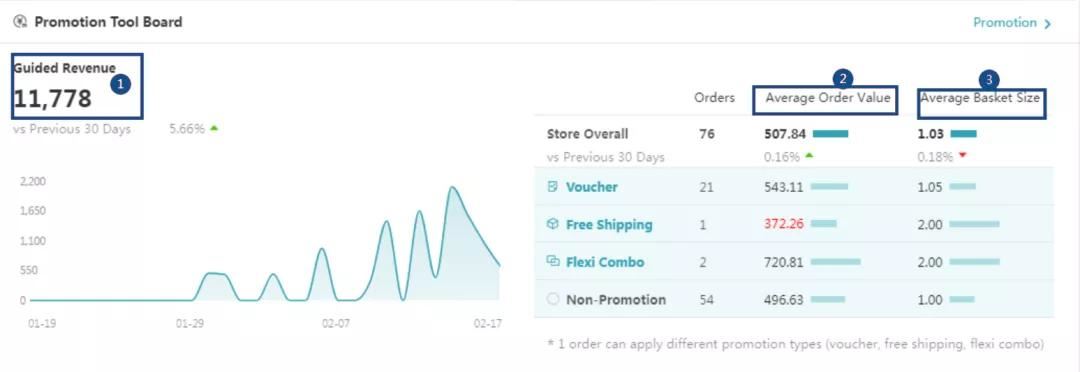Click the Average Basket Size column header

coord(980,99)
